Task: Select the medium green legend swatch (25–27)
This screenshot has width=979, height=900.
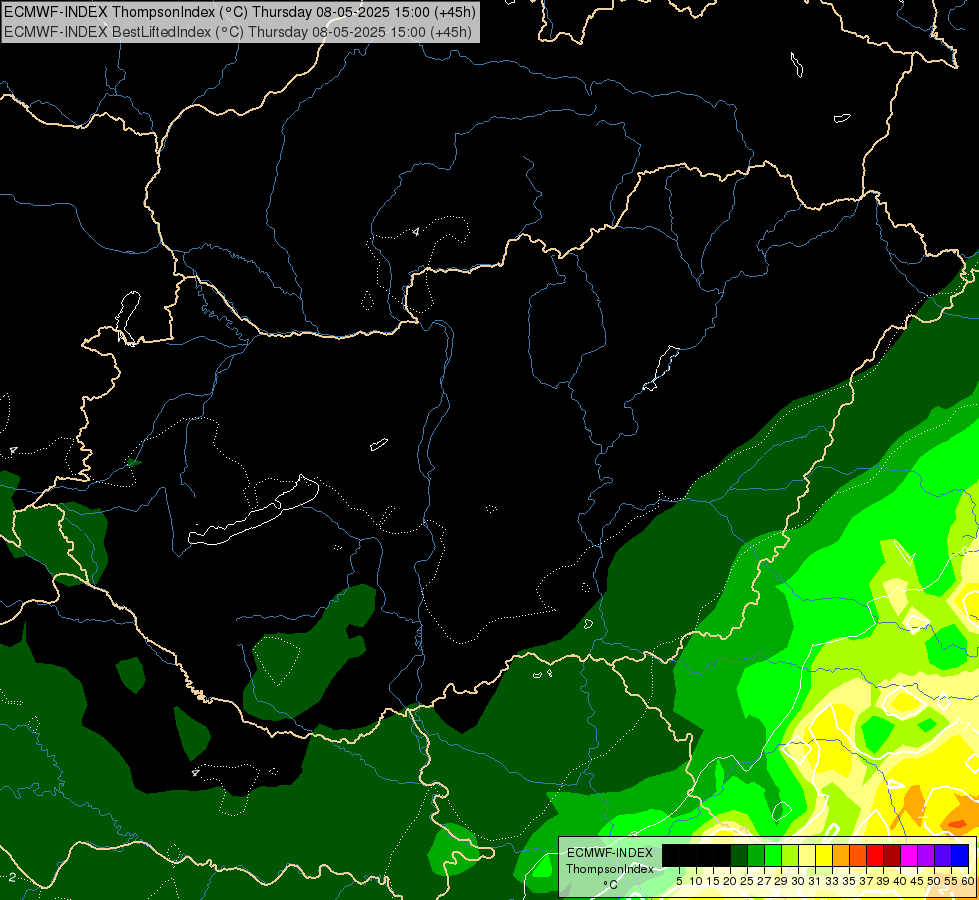Action: [x=756, y=855]
